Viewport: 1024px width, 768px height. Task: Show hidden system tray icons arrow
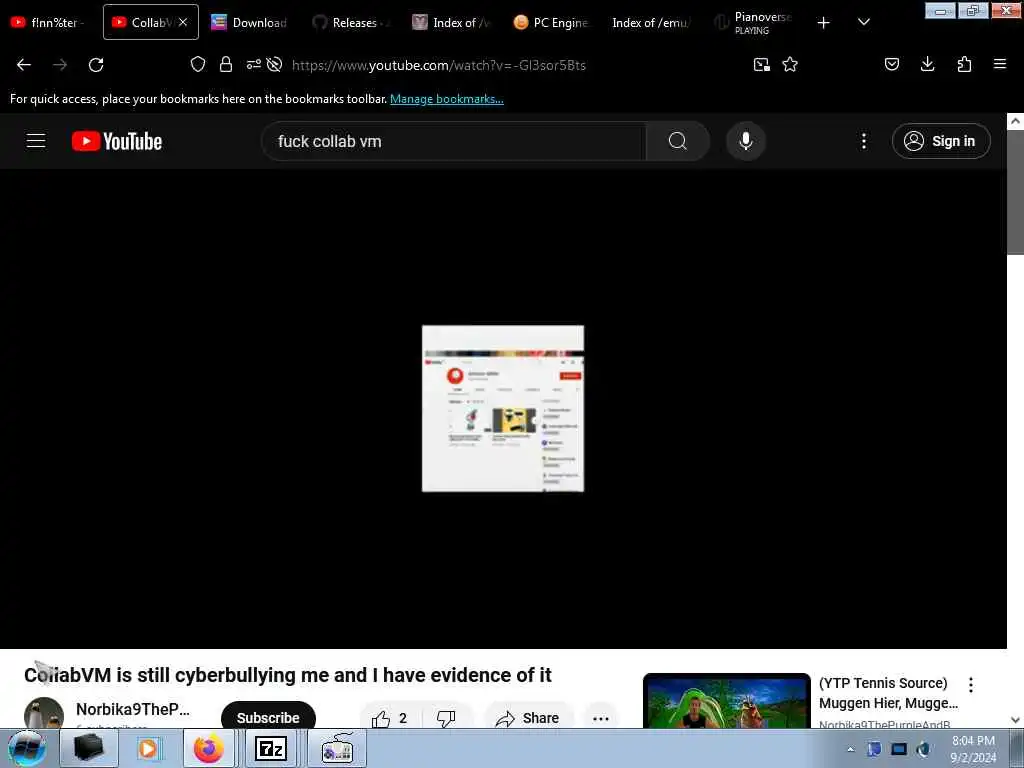(x=850, y=750)
